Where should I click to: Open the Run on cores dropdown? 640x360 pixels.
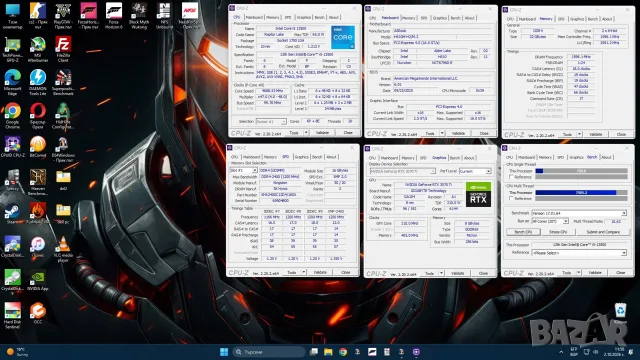550,221
